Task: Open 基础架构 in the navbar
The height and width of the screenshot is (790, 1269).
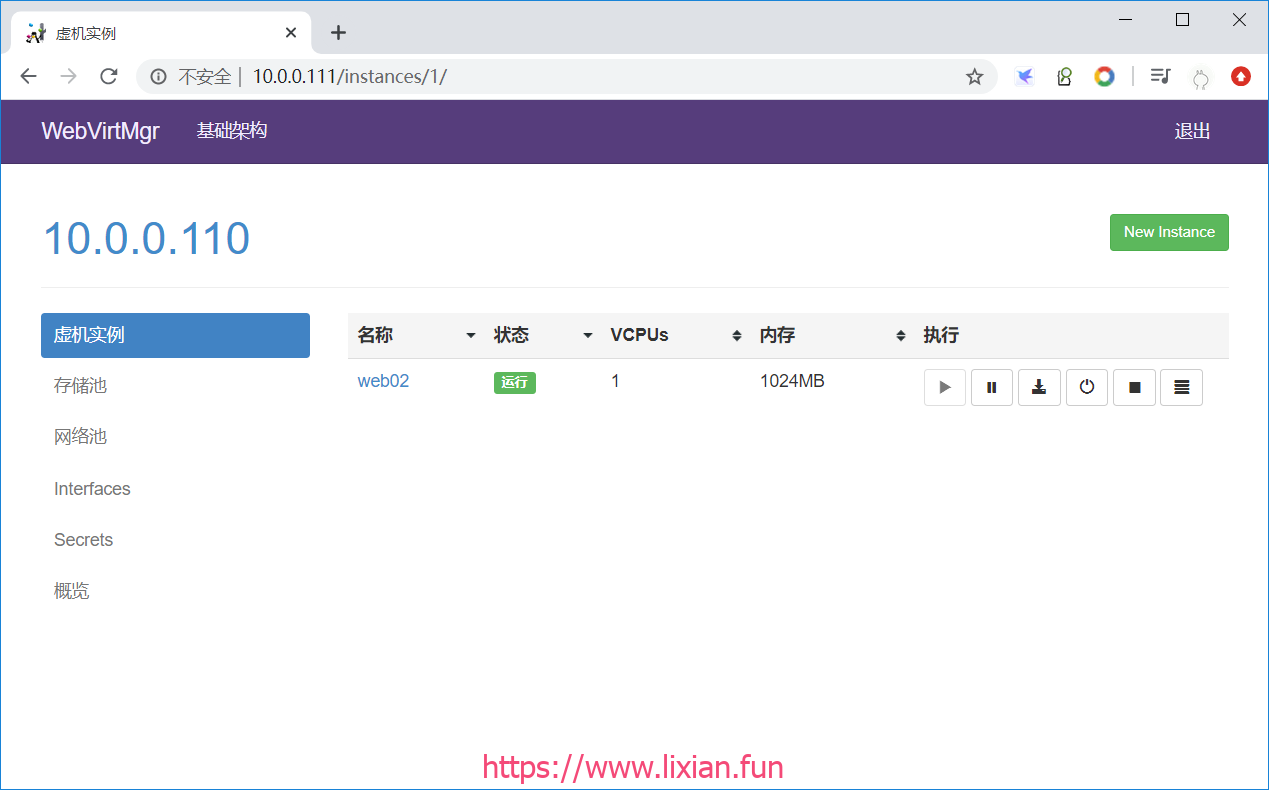Action: [232, 131]
